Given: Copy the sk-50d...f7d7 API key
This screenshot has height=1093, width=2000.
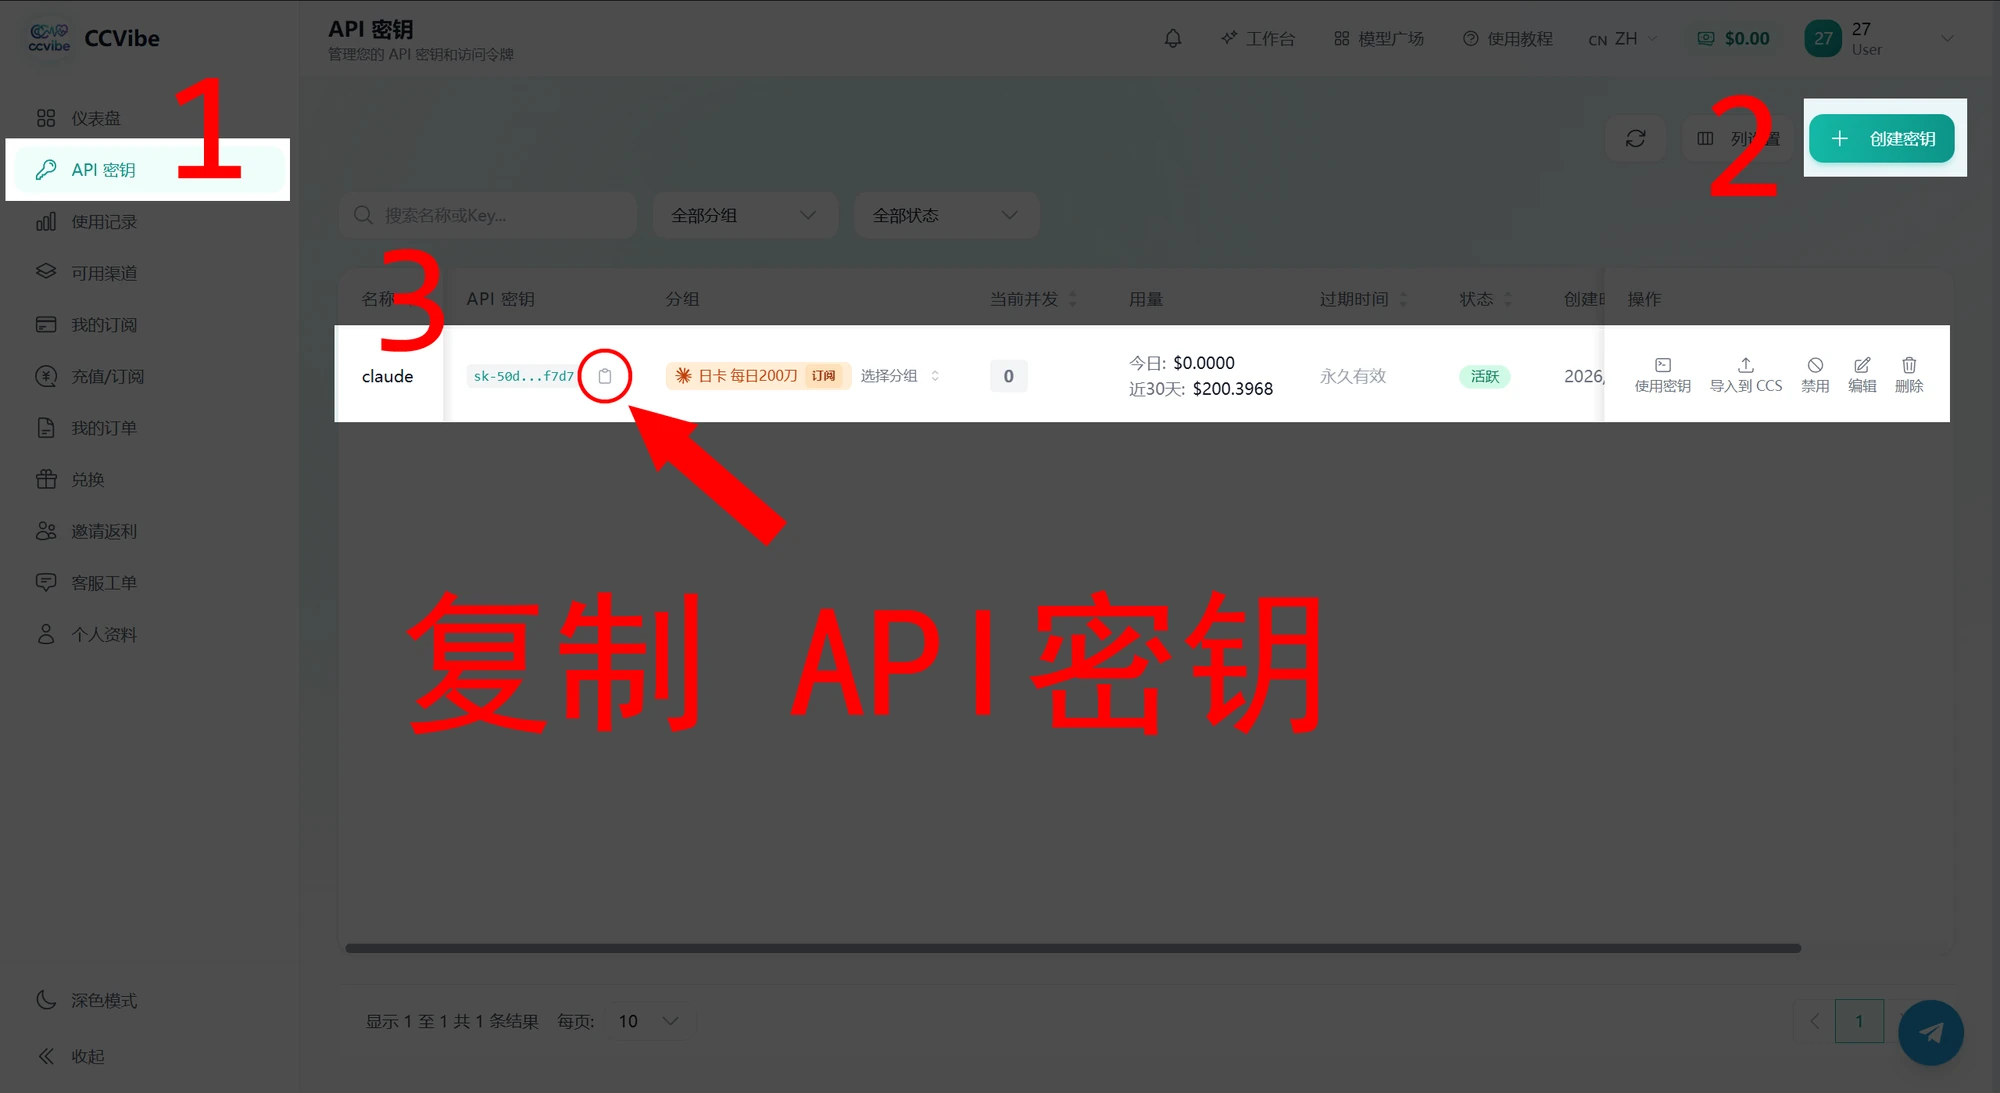Looking at the screenshot, I should (605, 376).
